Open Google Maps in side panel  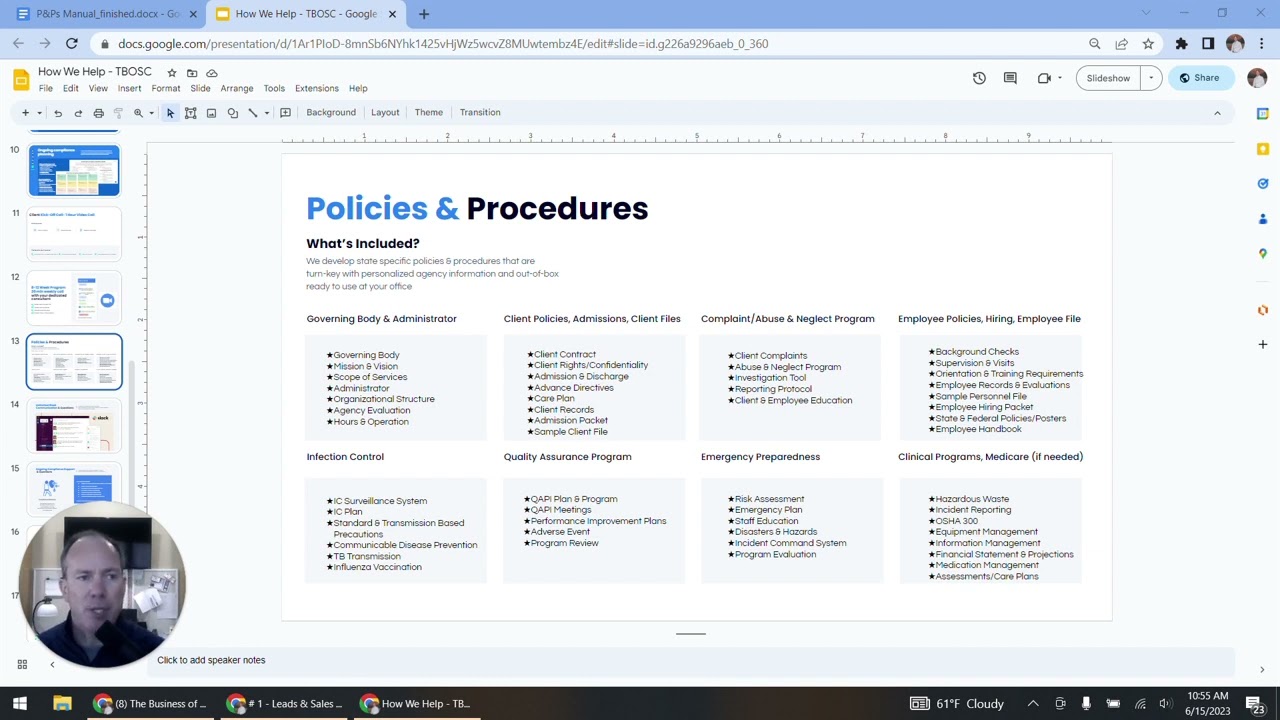tap(1263, 254)
